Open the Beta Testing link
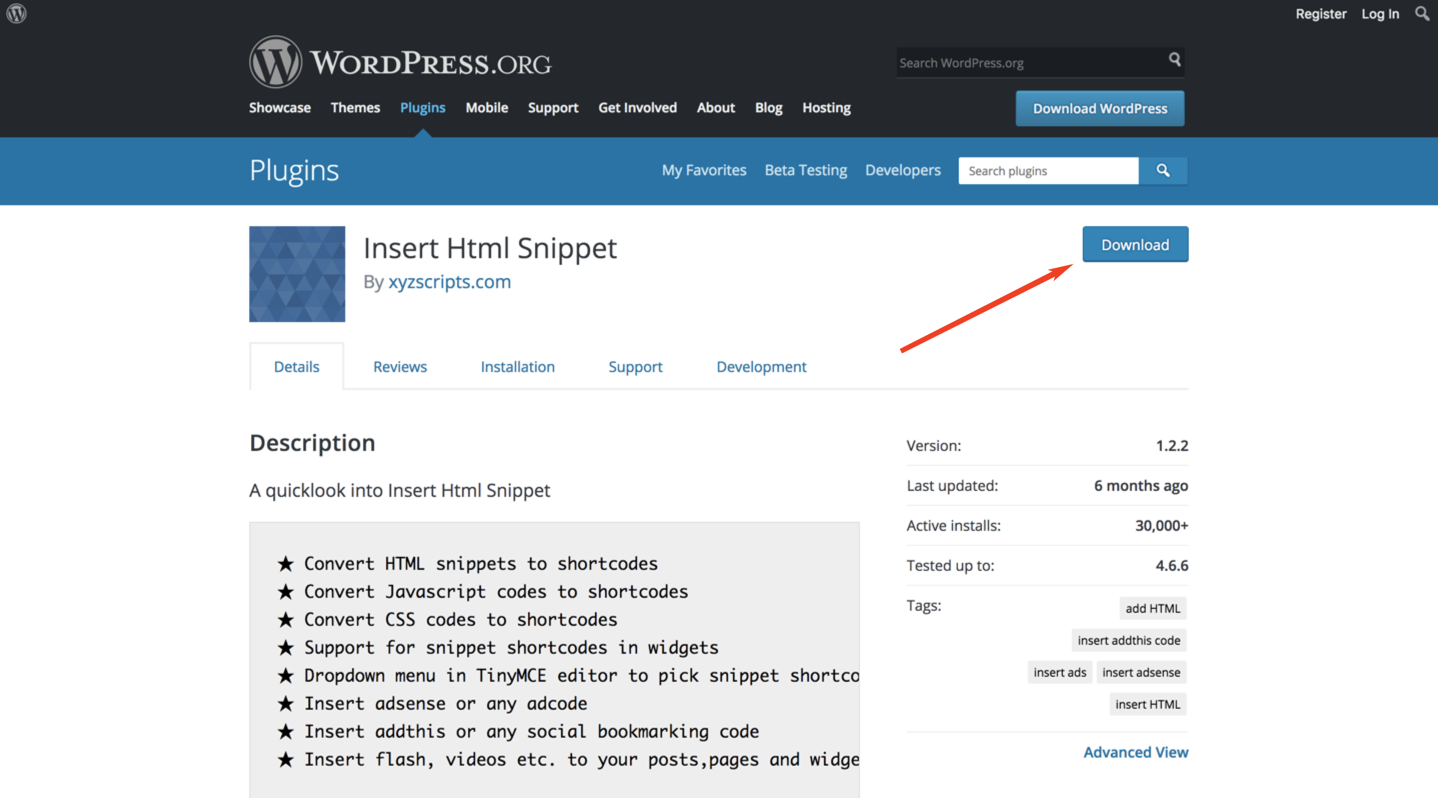This screenshot has width=1438, height=798. [806, 171]
